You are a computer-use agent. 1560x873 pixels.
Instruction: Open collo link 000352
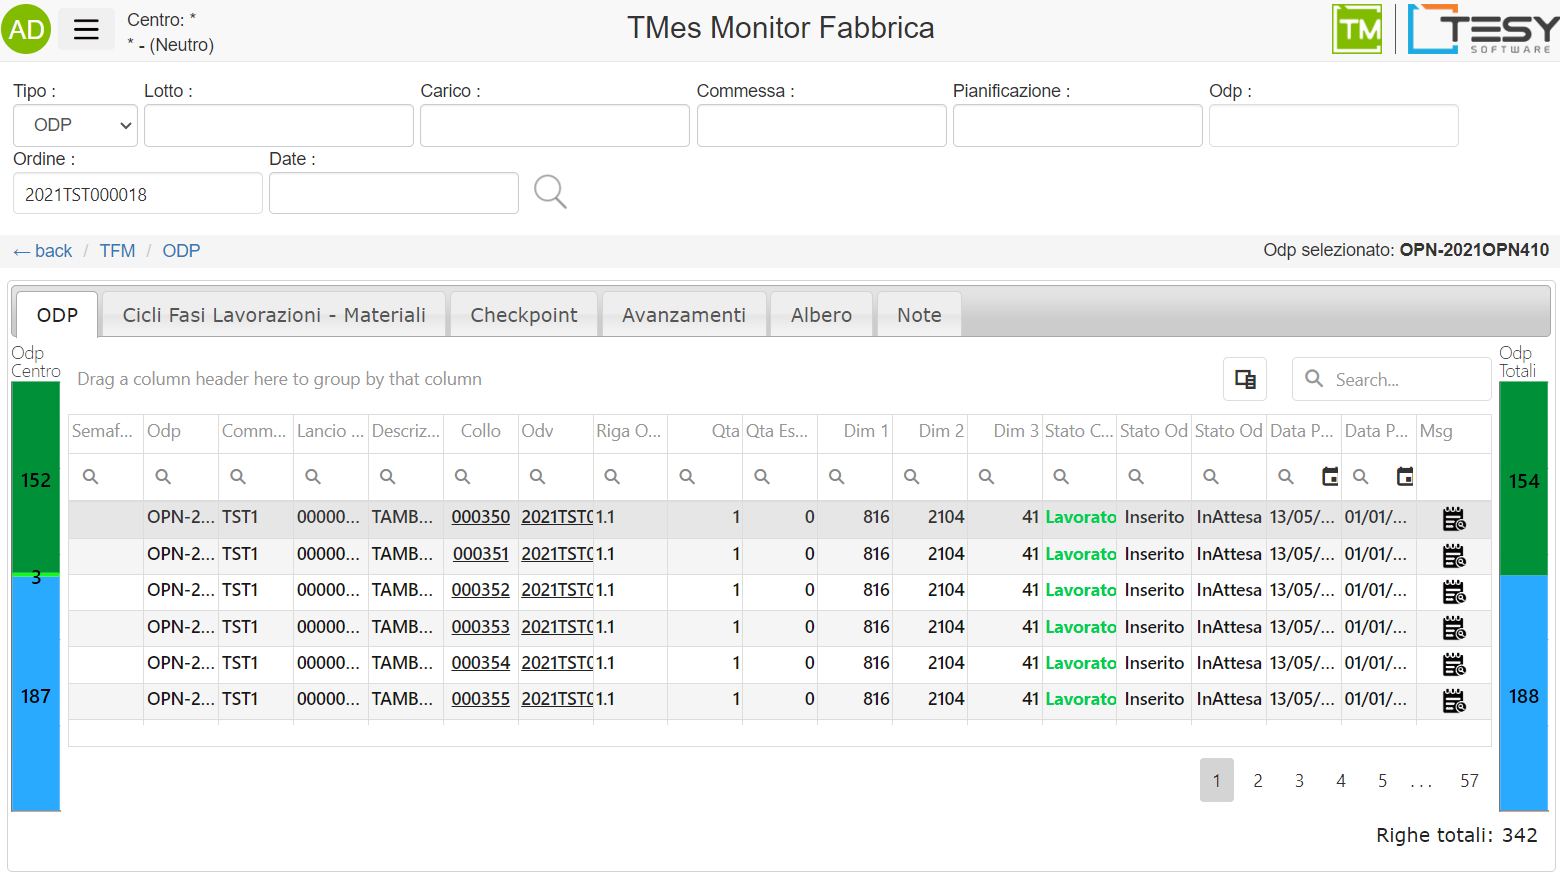coord(480,590)
